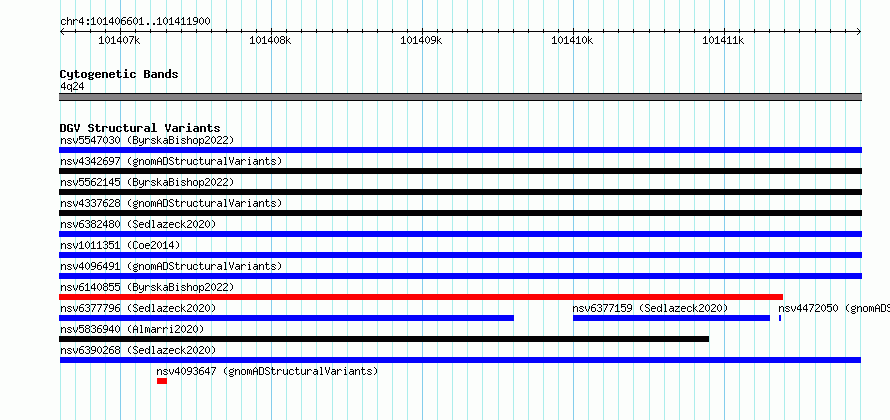Click nsv5562145 (ByrskaBishop2022) label
The image size is (890, 420).
146,182
